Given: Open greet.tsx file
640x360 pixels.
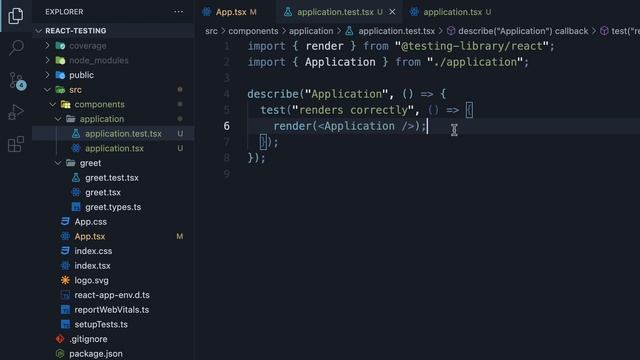Looking at the screenshot, I should [103, 192].
